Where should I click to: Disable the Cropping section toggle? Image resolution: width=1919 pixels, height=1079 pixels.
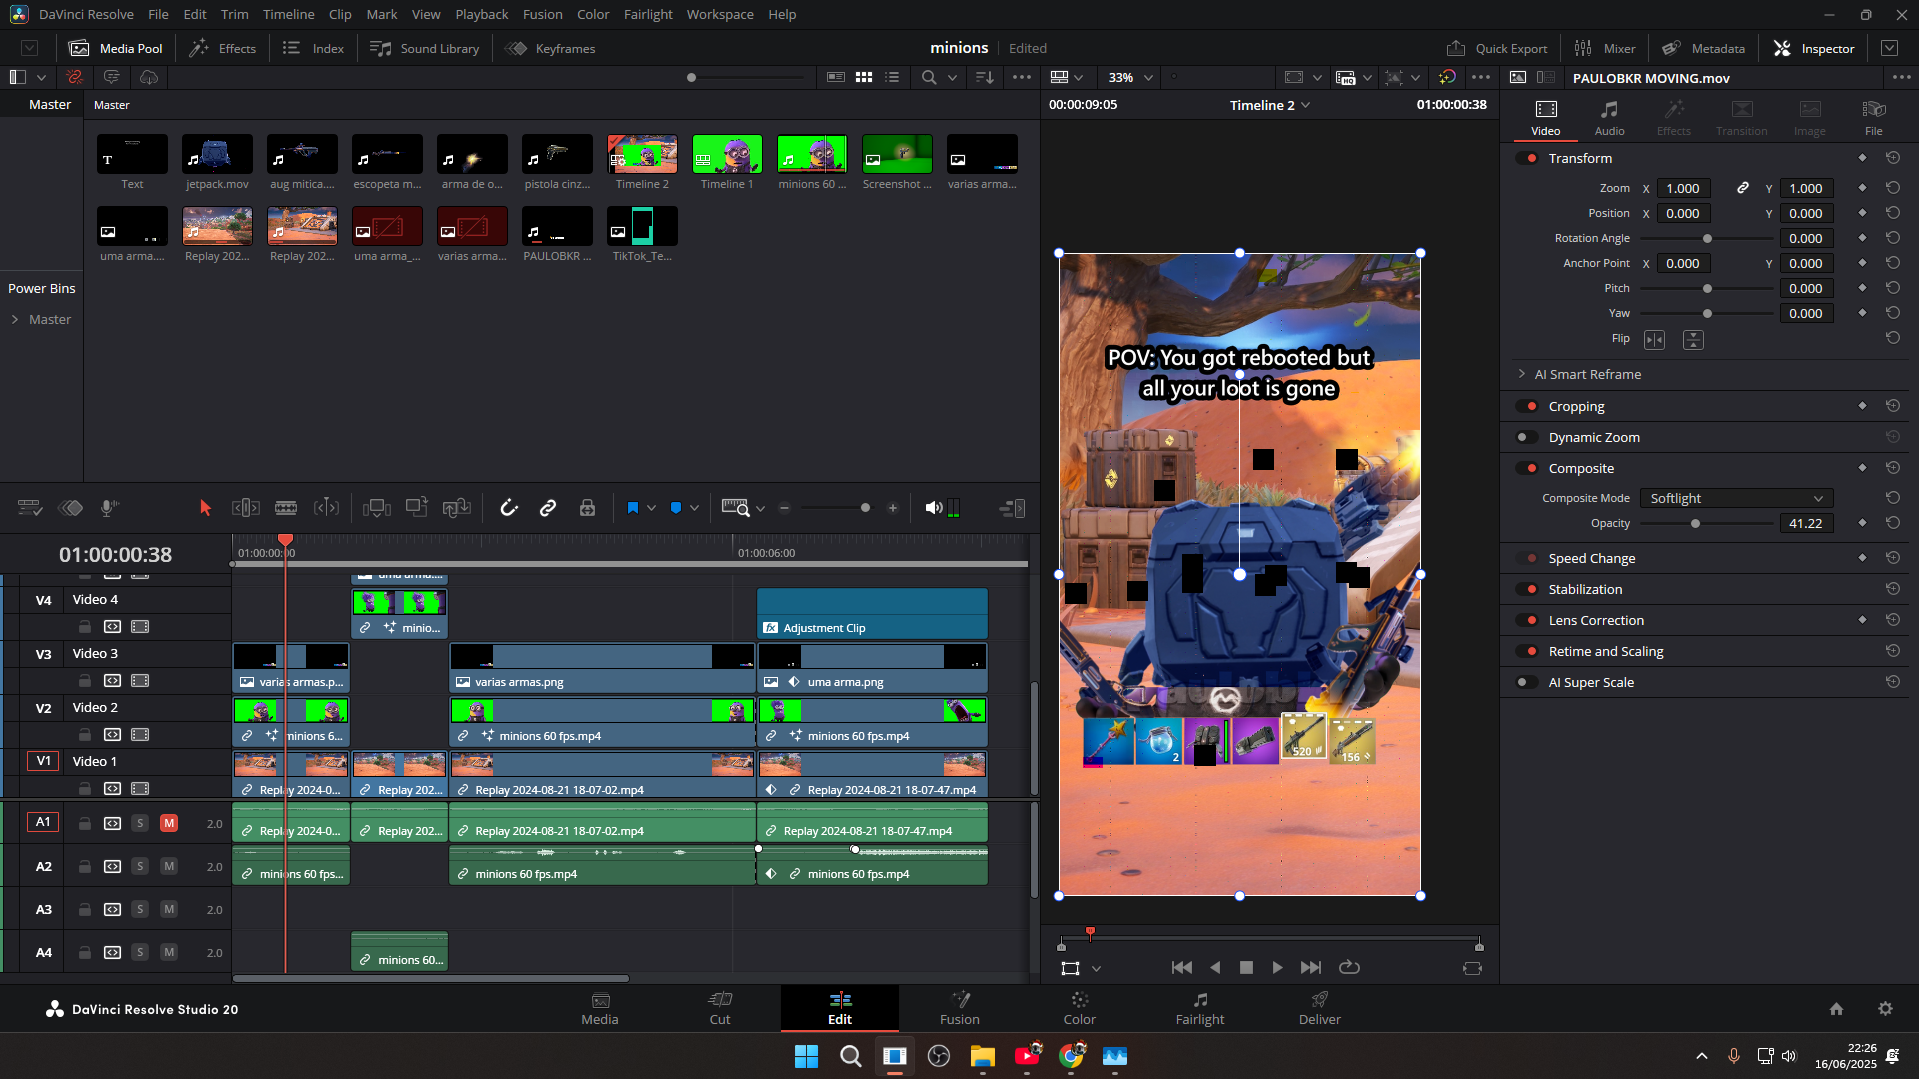point(1526,406)
